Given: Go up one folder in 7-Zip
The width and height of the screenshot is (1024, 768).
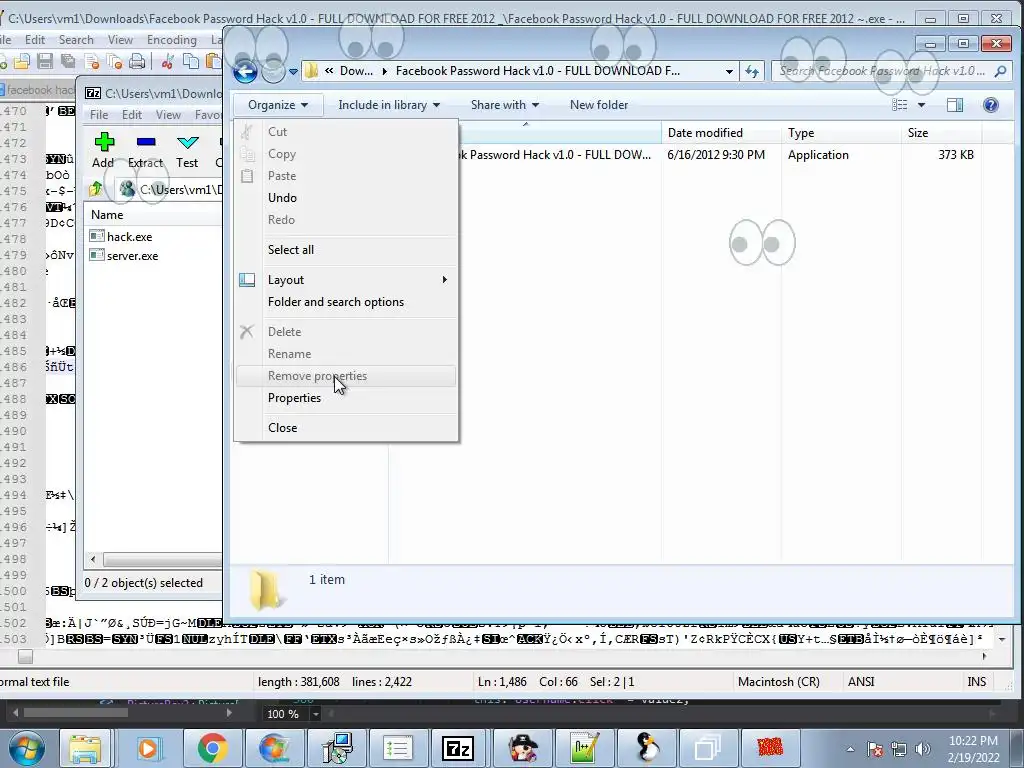Looking at the screenshot, I should coord(95,189).
